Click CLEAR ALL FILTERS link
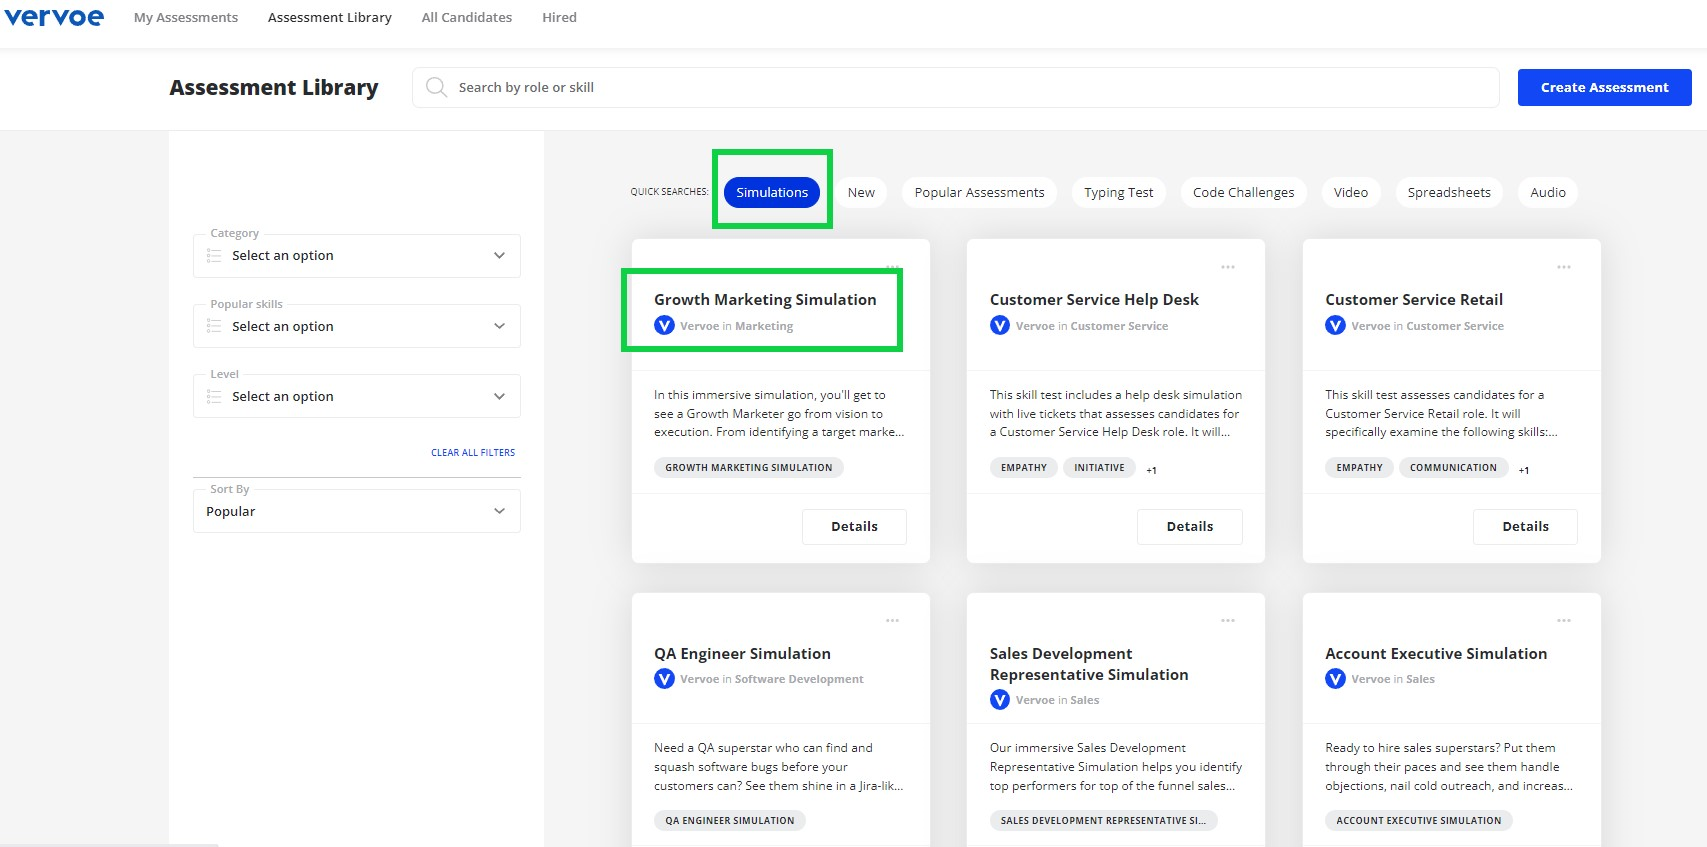Image resolution: width=1707 pixels, height=847 pixels. pyautogui.click(x=473, y=453)
